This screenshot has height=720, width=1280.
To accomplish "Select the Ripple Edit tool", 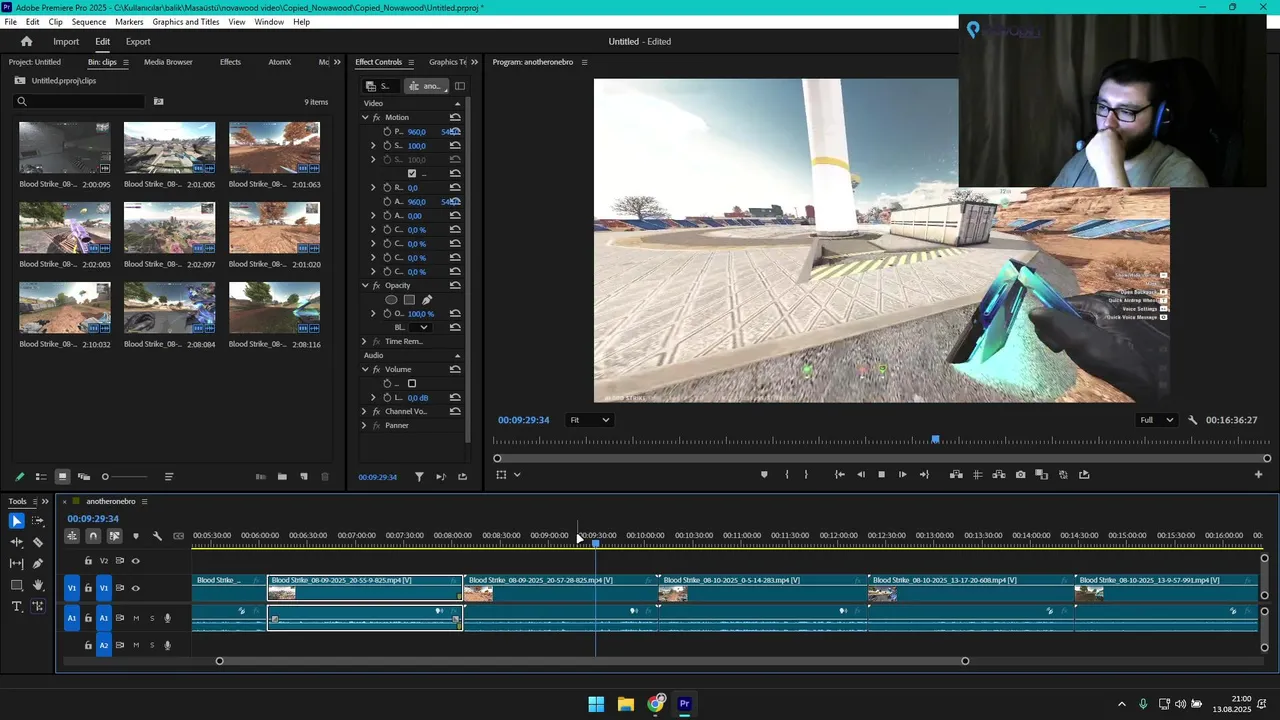I will [17, 542].
